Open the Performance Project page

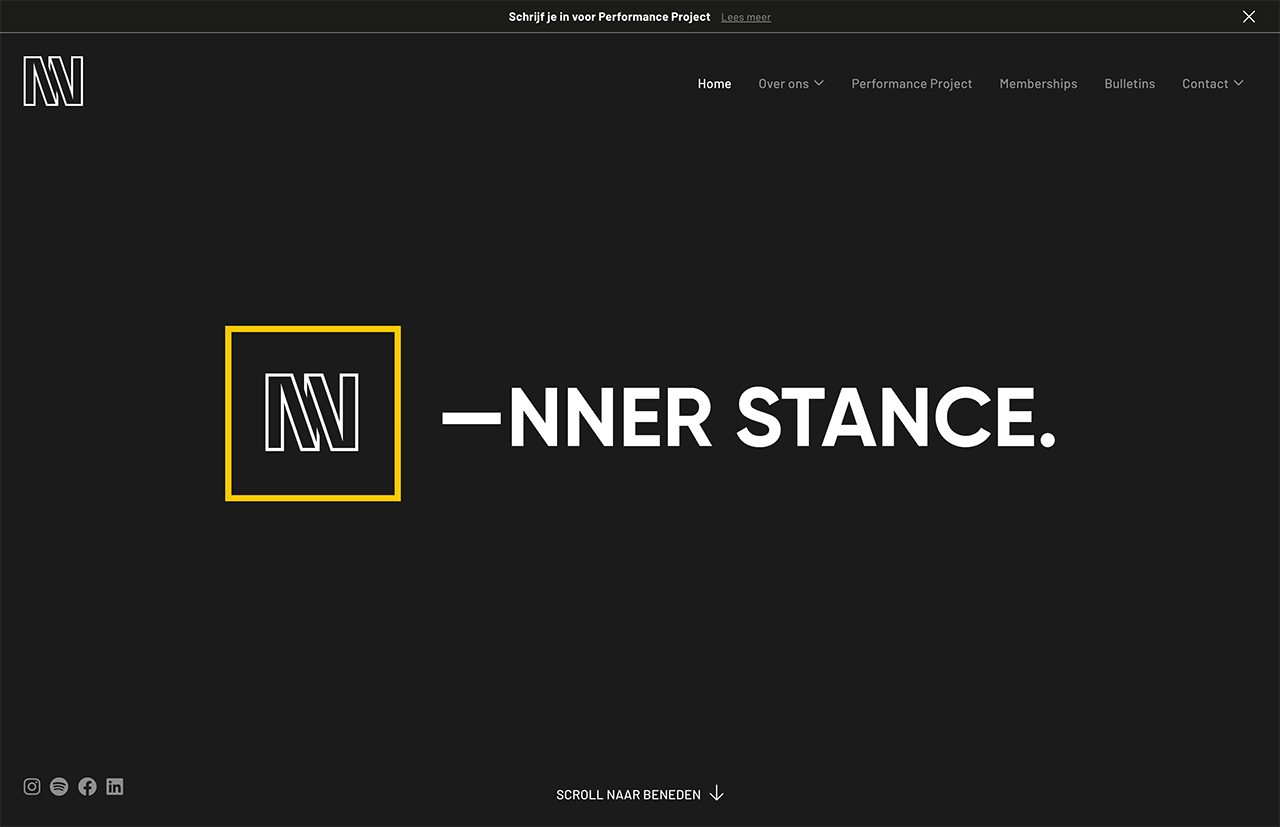tap(912, 84)
